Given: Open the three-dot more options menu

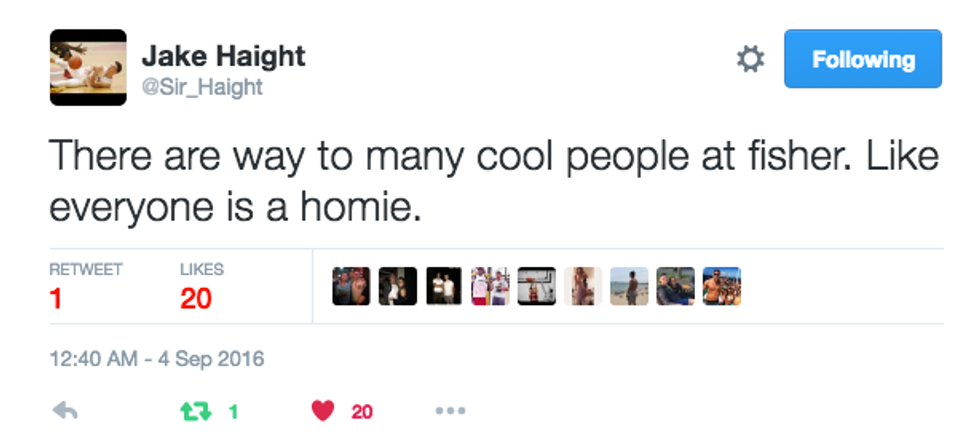Looking at the screenshot, I should click(x=450, y=411).
